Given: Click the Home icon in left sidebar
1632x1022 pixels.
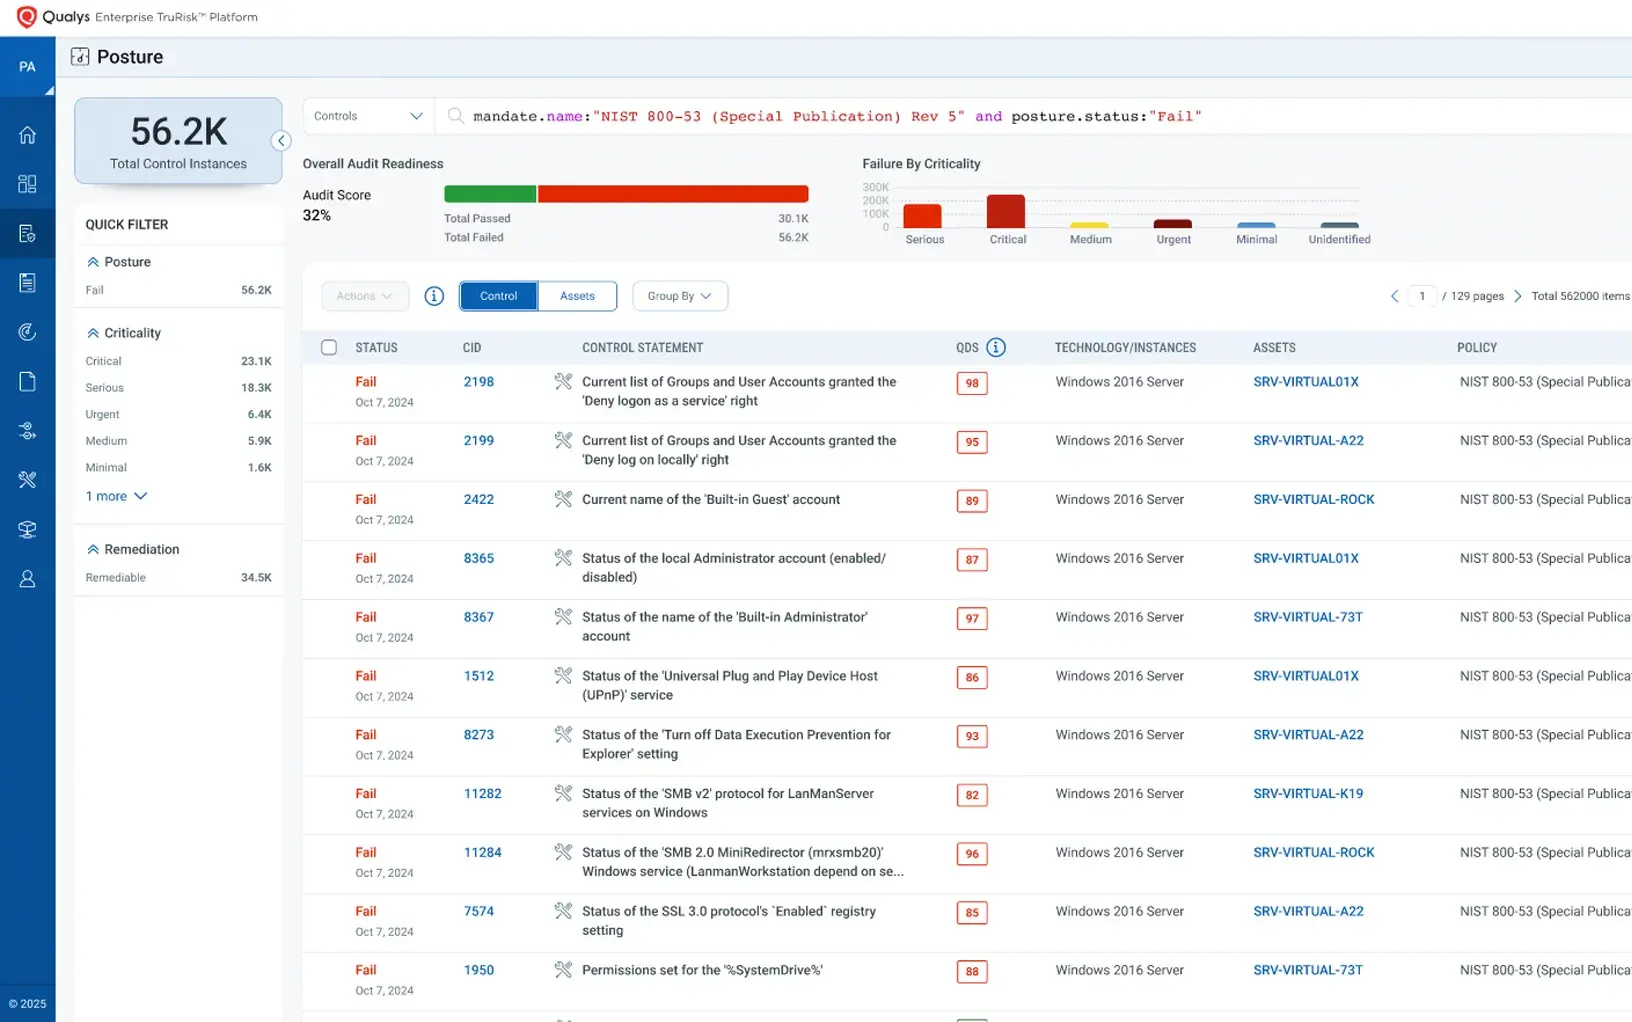Looking at the screenshot, I should (x=27, y=135).
